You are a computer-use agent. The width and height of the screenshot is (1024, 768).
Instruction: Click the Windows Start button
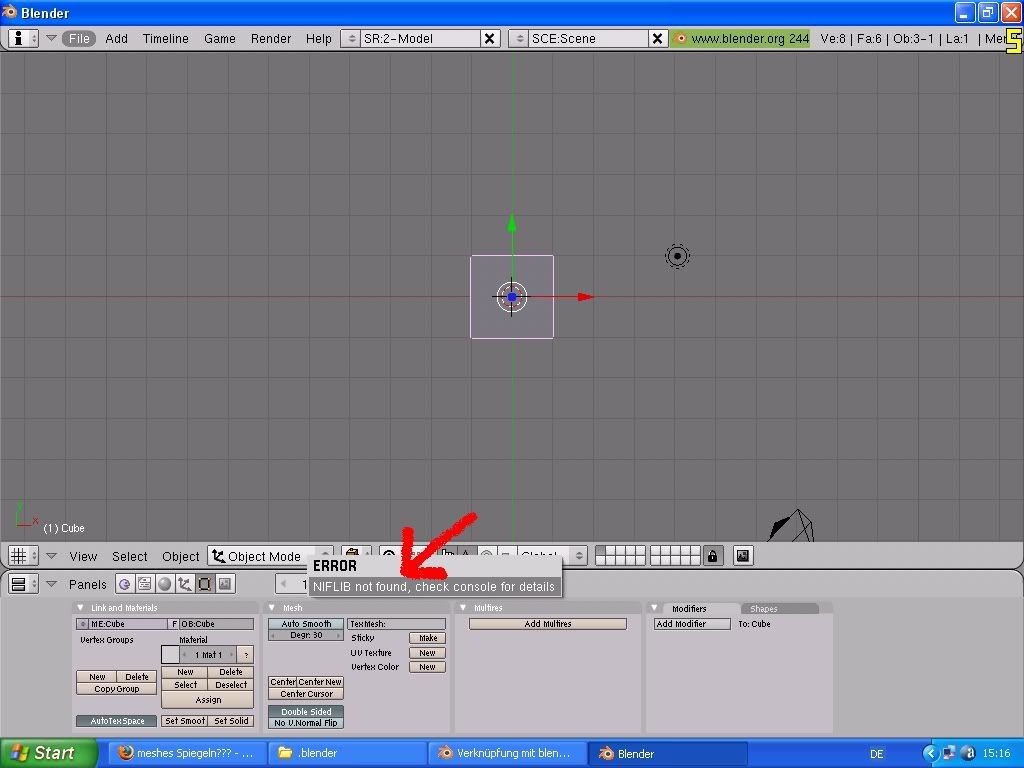coord(48,753)
